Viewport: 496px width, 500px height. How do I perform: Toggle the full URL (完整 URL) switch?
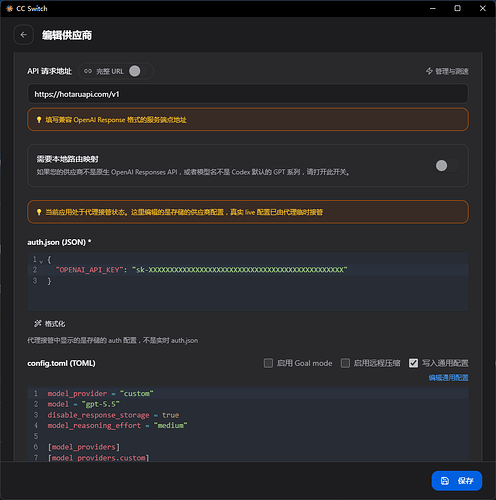point(139,71)
